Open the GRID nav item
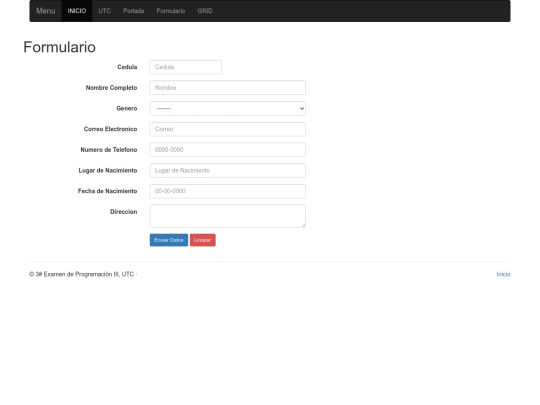This screenshot has width=540, height=405. click(x=205, y=11)
